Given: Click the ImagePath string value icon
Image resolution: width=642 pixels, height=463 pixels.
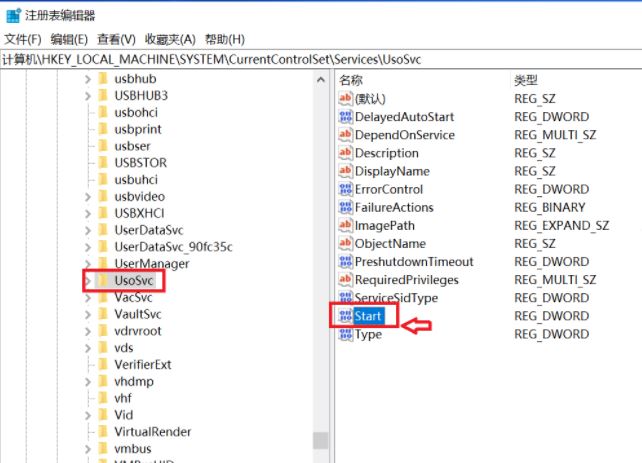Looking at the screenshot, I should point(345,225).
